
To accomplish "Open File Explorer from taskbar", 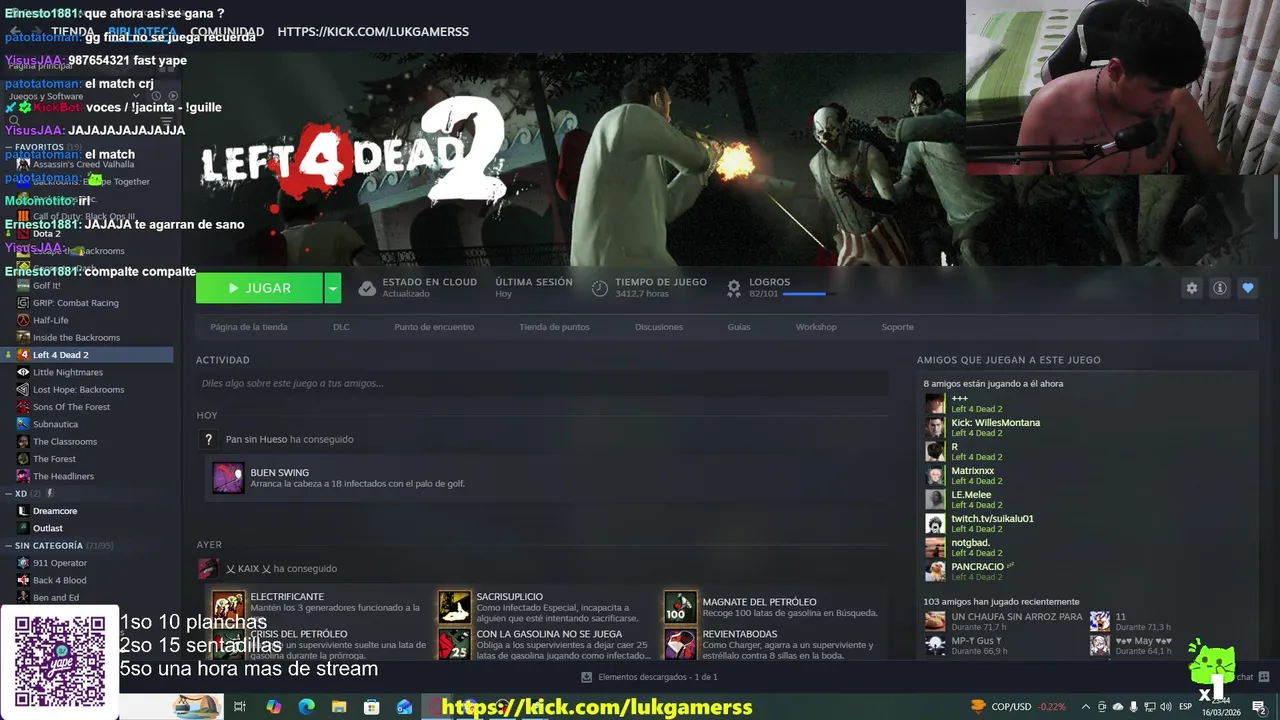I will point(339,707).
